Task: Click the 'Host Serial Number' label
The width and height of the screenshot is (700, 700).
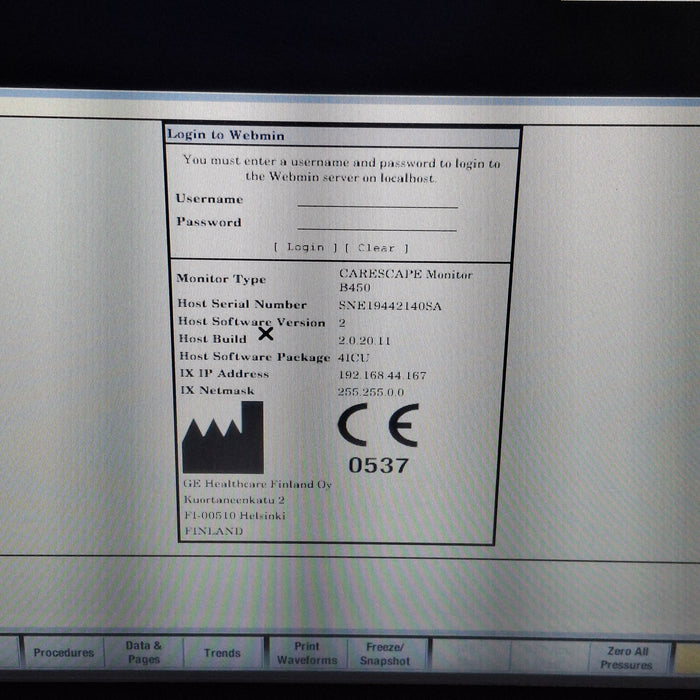Action: [242, 304]
